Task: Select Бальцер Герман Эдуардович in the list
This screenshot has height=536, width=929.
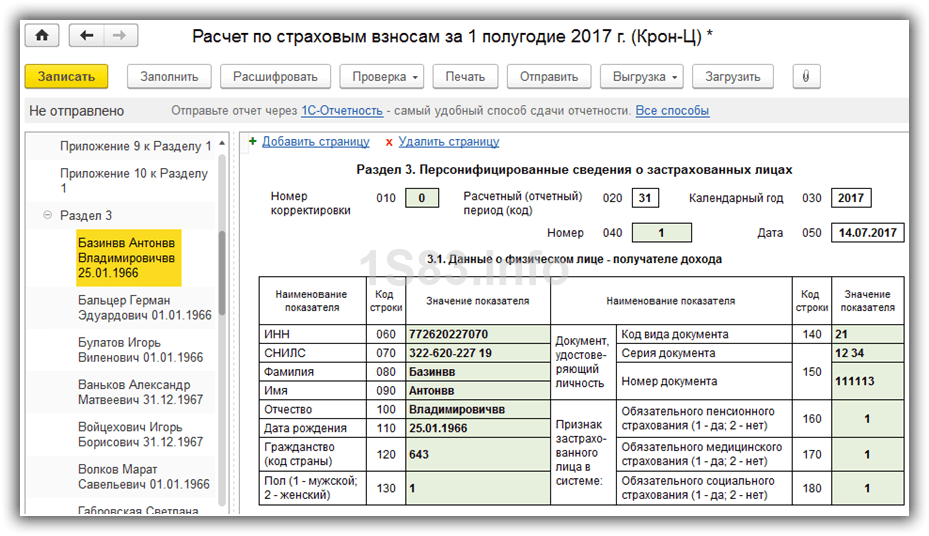Action: (145, 308)
